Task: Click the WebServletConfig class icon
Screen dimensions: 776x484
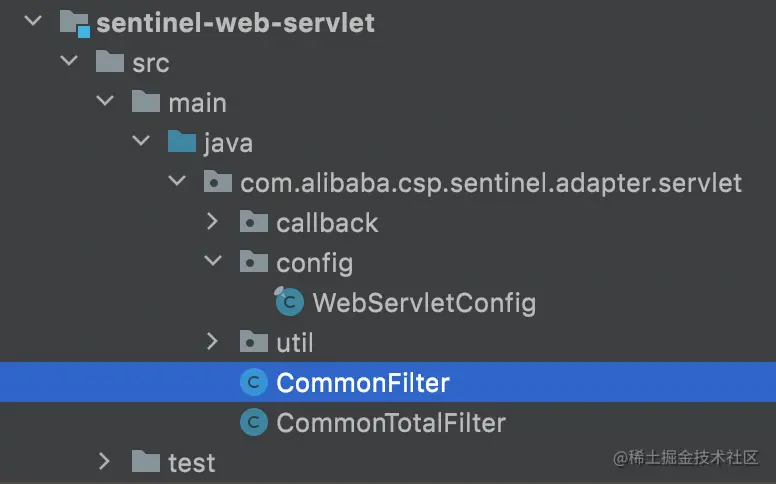Action: pos(290,302)
